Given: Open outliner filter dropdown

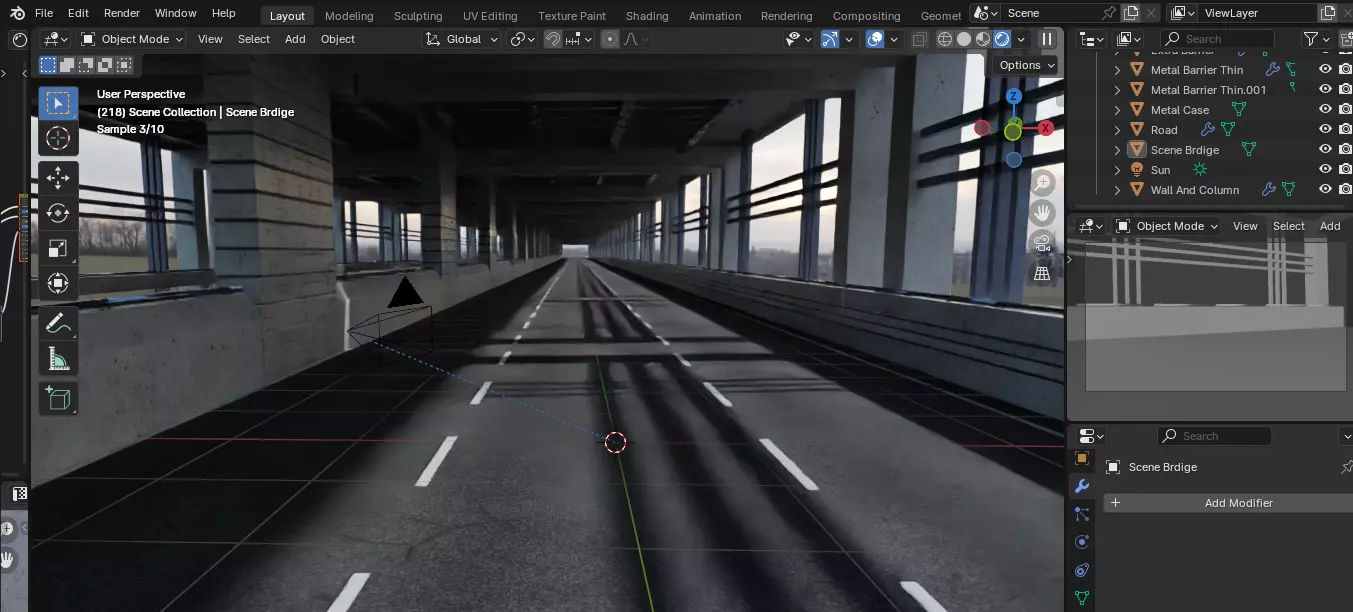Looking at the screenshot, I should coord(1317,39).
